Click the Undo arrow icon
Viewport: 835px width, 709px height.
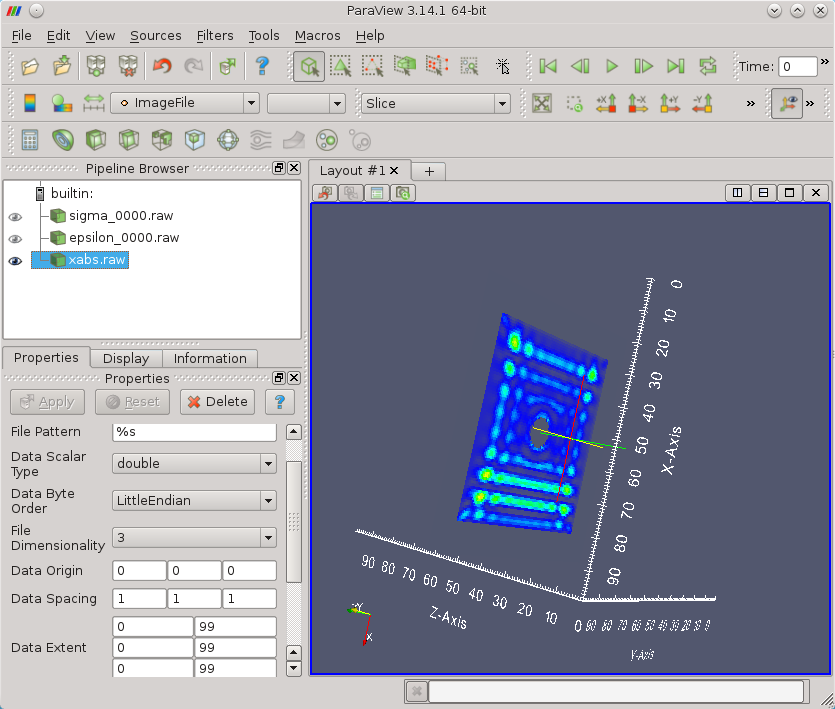click(x=161, y=67)
